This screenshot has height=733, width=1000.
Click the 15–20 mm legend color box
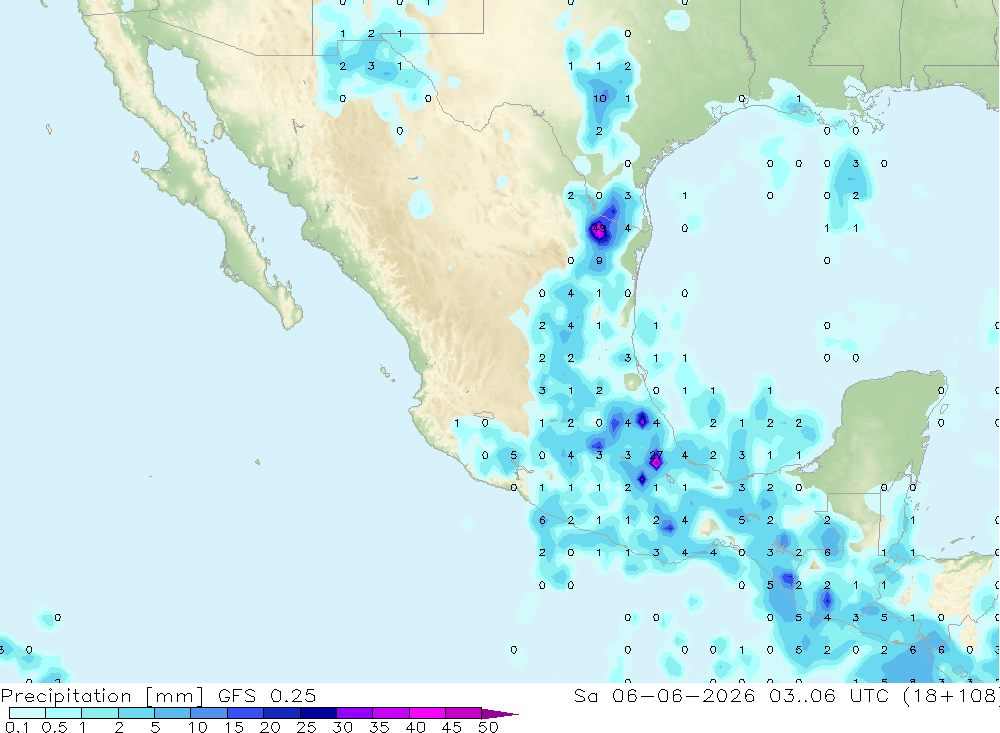246,713
